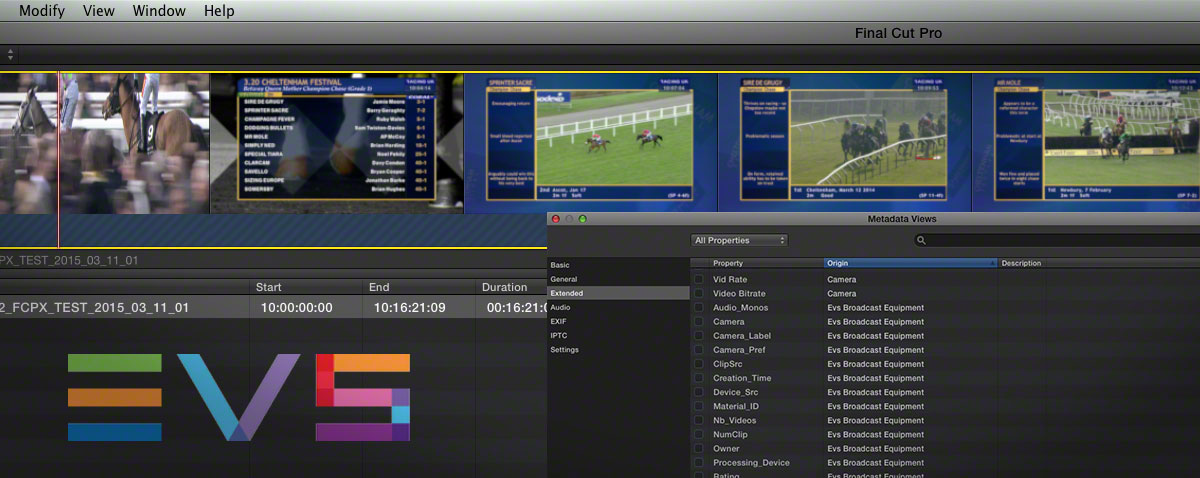Screen dimensions: 1200x478
Task: Select the Video Bitrate property name
Action: (737, 294)
